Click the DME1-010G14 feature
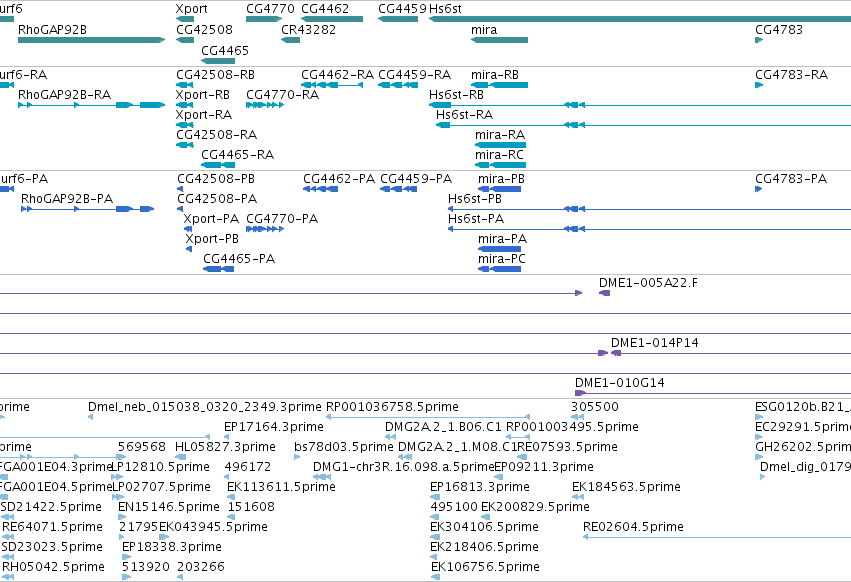Viewport: 851px width, 582px height. [713, 393]
